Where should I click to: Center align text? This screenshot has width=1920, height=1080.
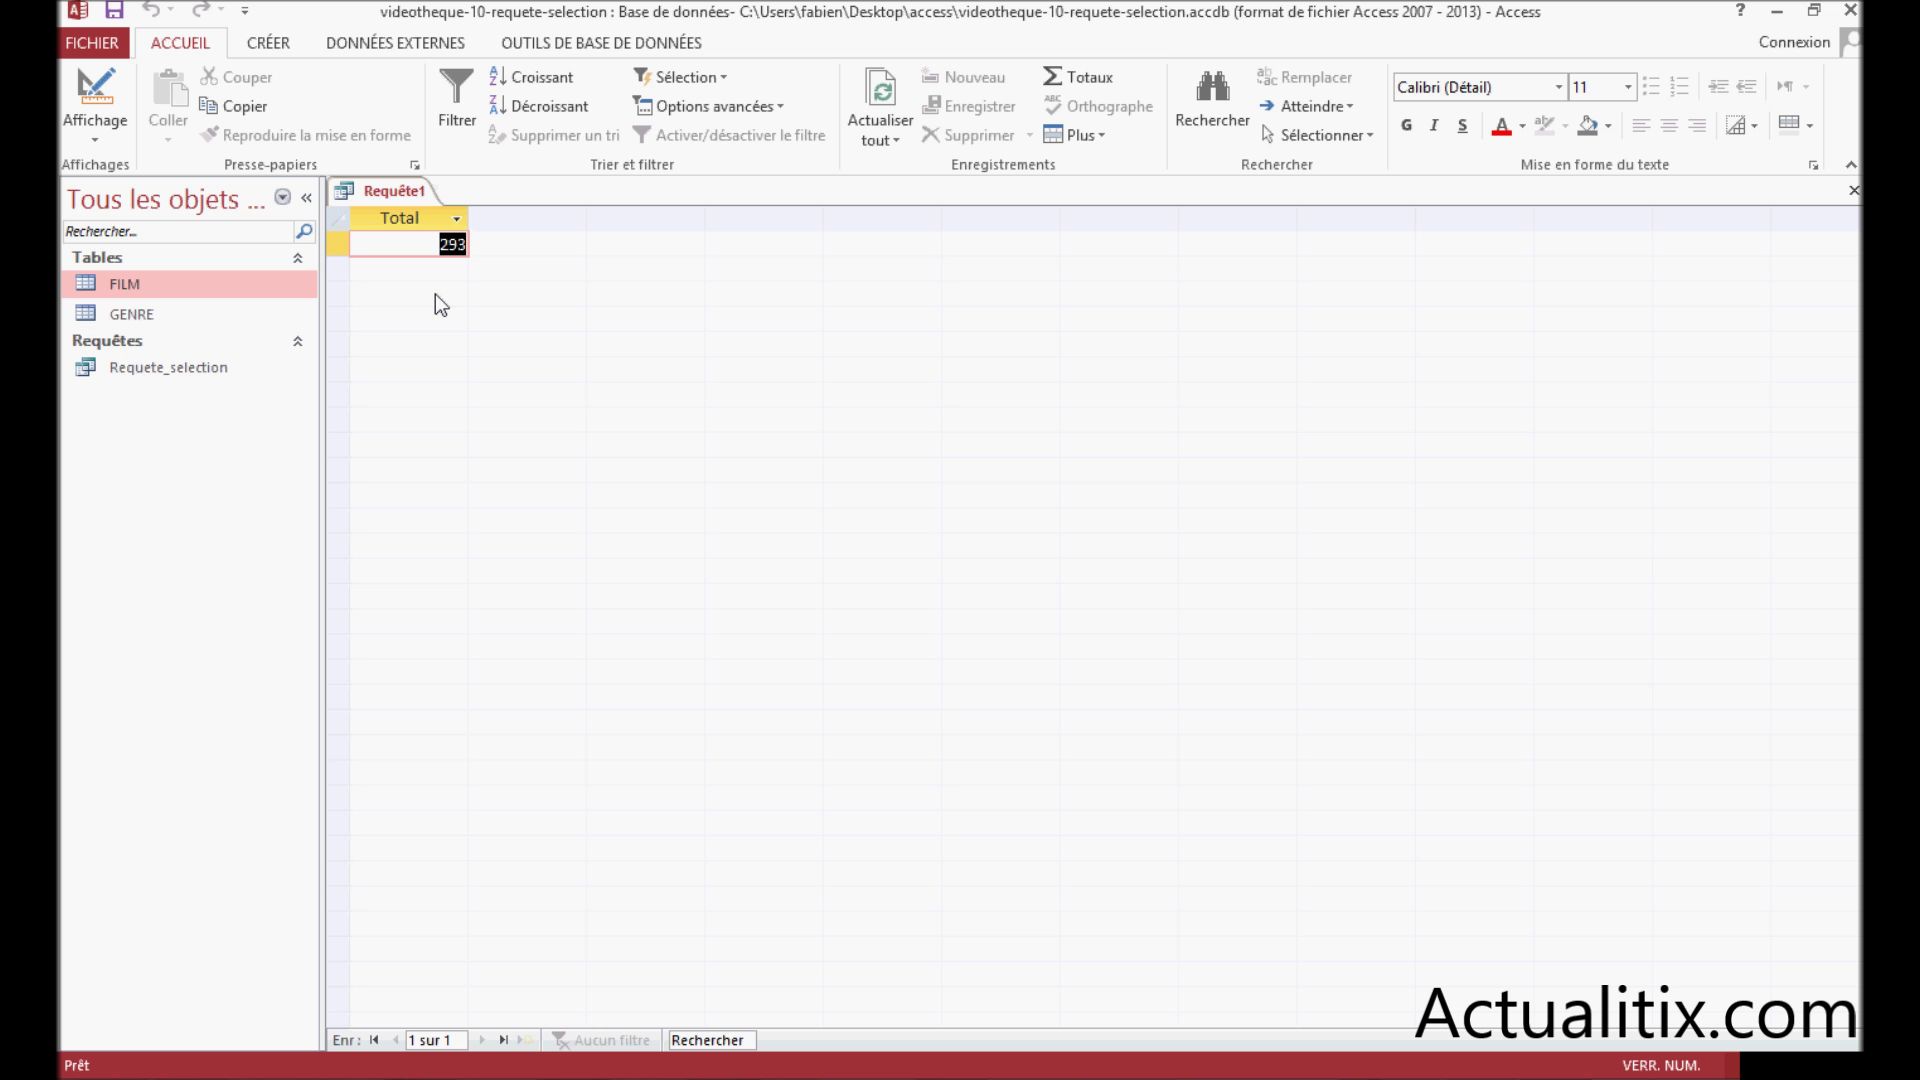1669,125
